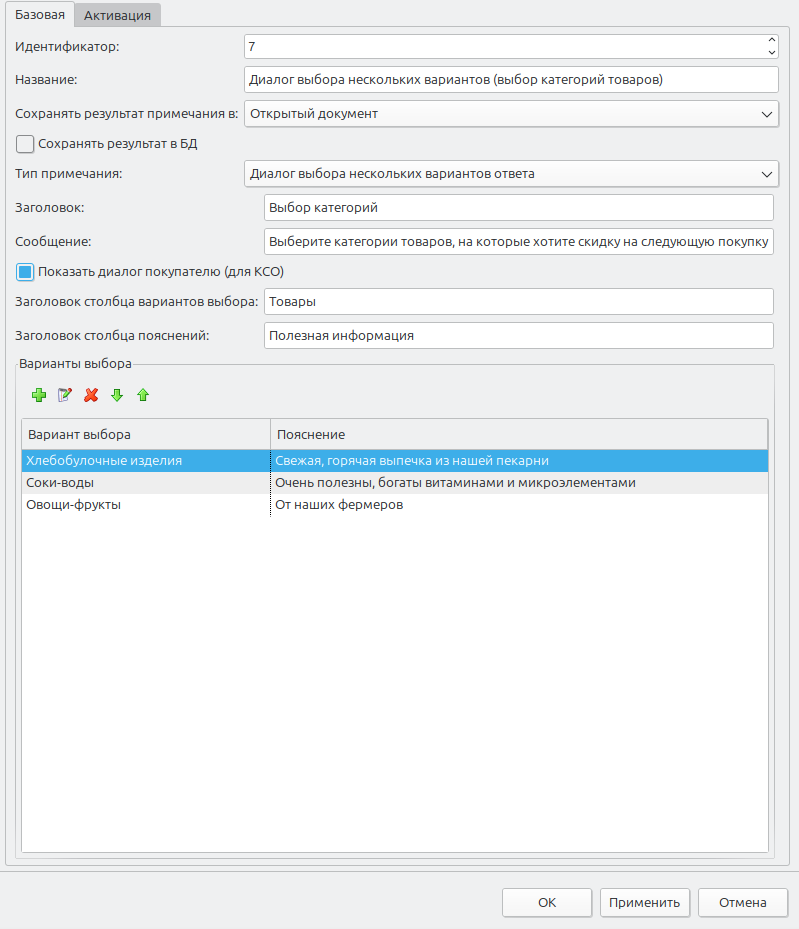Click into the Заголовок text field
Image resolution: width=799 pixels, height=929 pixels.
518,208
